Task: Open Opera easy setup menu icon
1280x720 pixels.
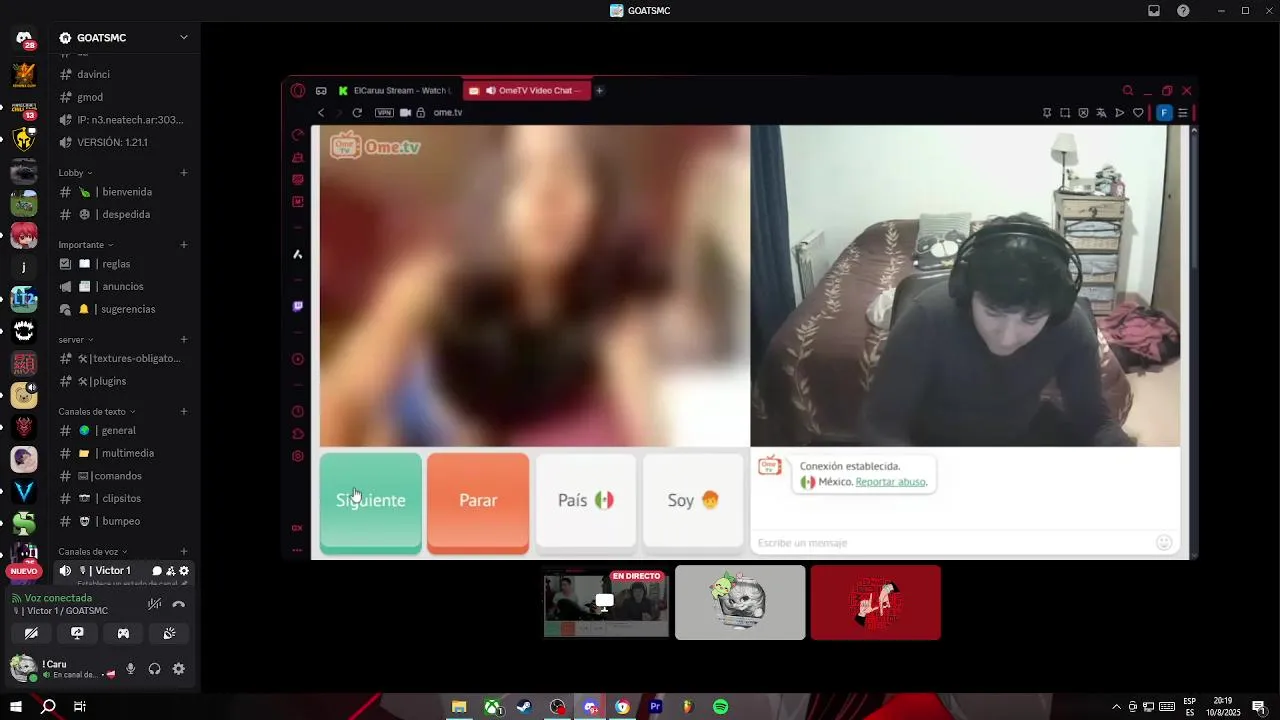Action: 1182,113
